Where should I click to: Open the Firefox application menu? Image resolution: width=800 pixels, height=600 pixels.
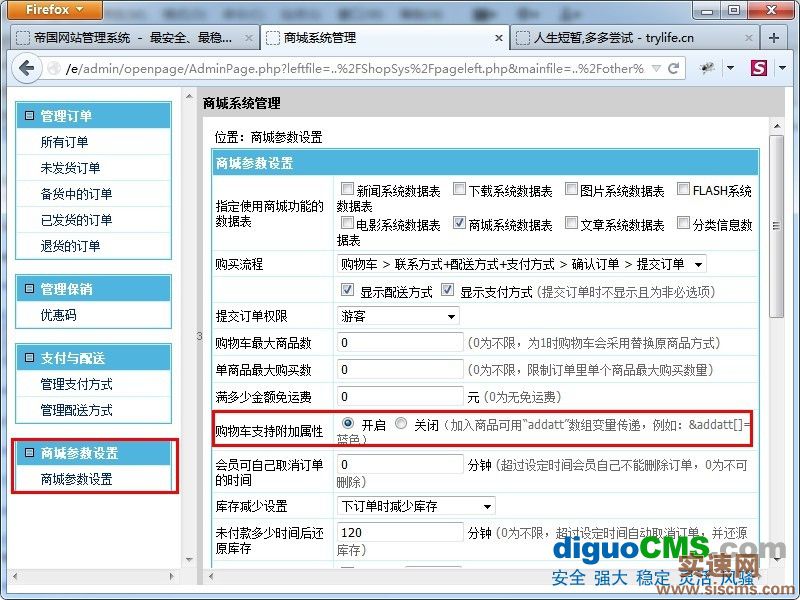(54, 9)
